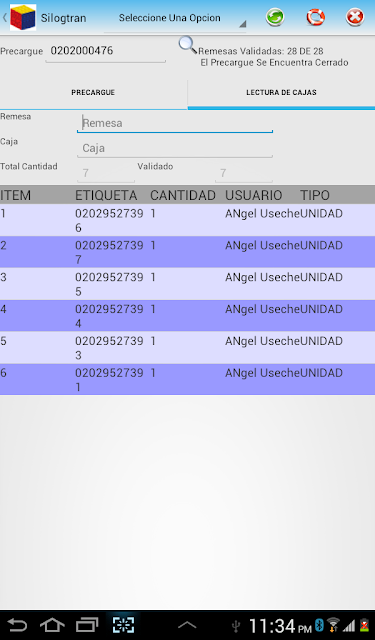Tap the Silogtran cube logo
375x640 pixels.
point(23,18)
